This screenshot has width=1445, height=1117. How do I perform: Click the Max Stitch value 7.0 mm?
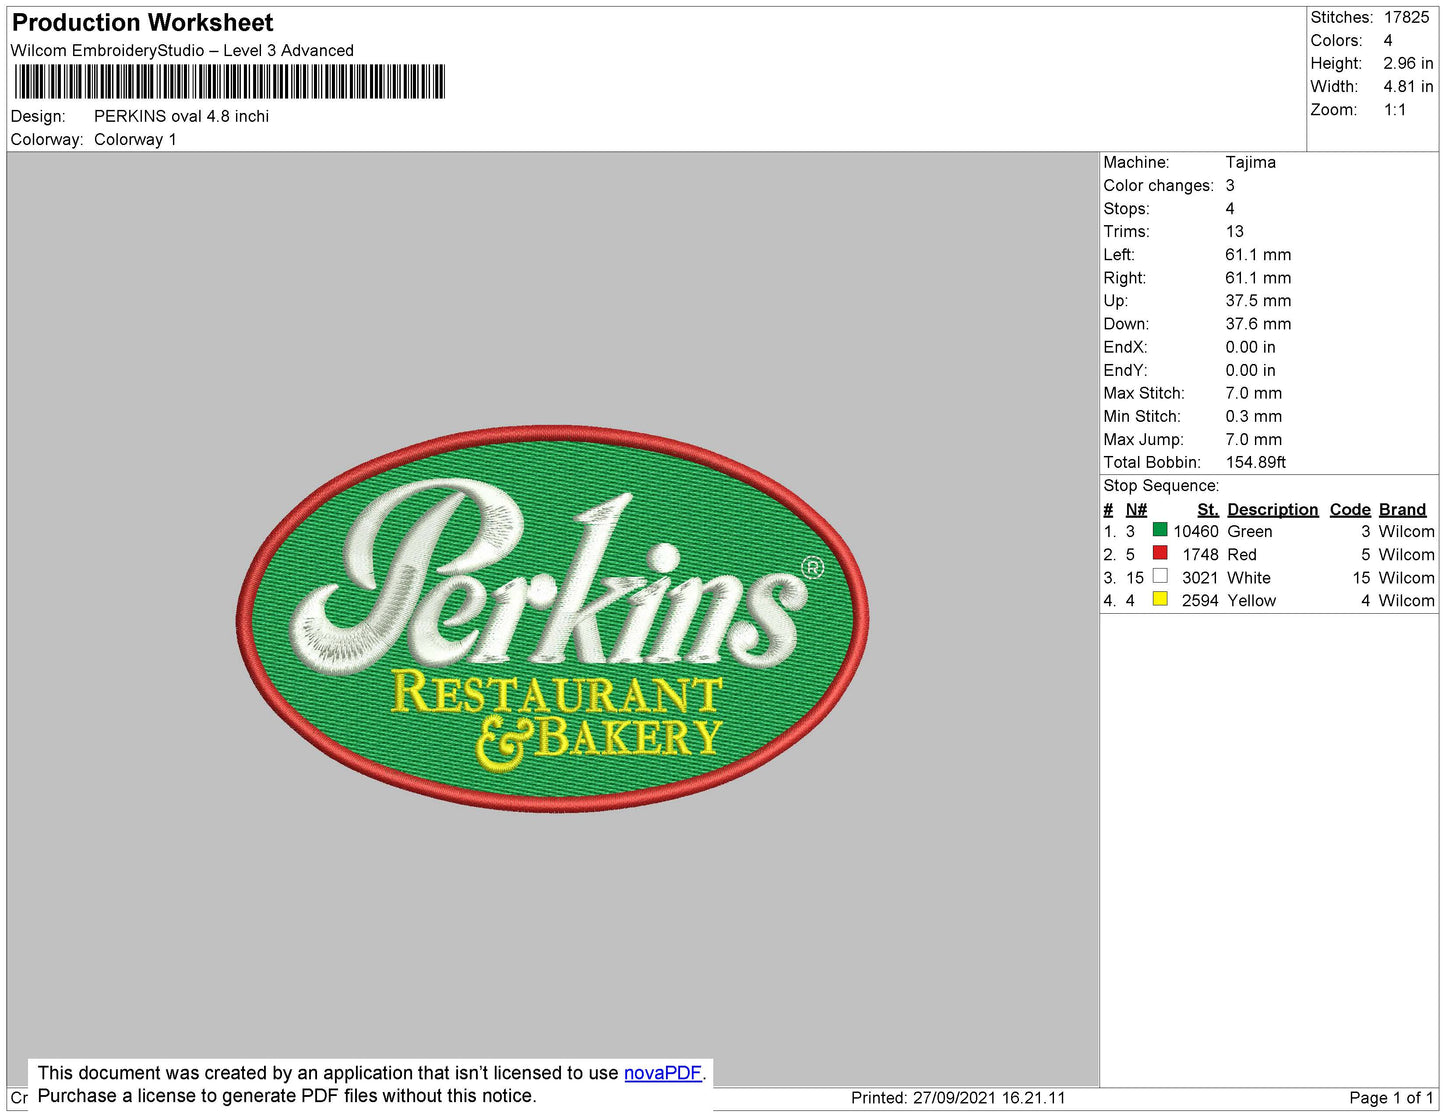(x=1254, y=393)
